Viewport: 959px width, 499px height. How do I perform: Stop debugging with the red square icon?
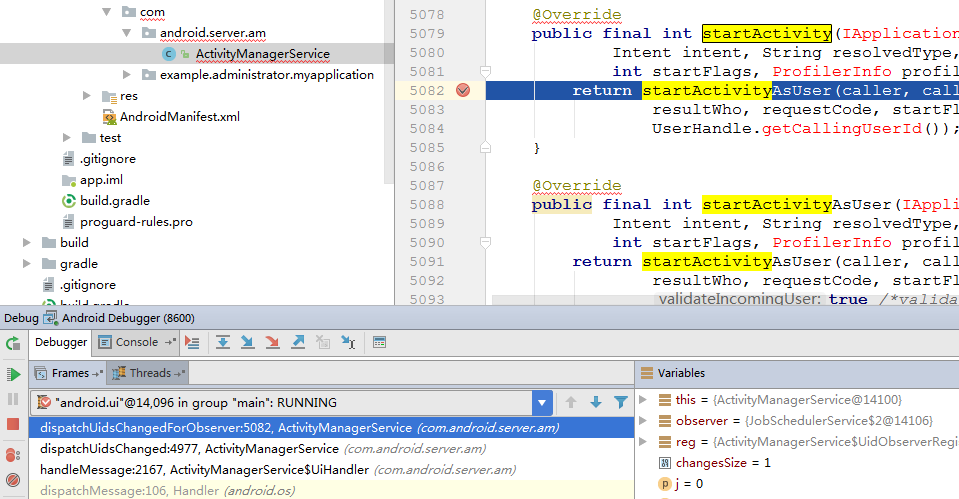point(13,425)
